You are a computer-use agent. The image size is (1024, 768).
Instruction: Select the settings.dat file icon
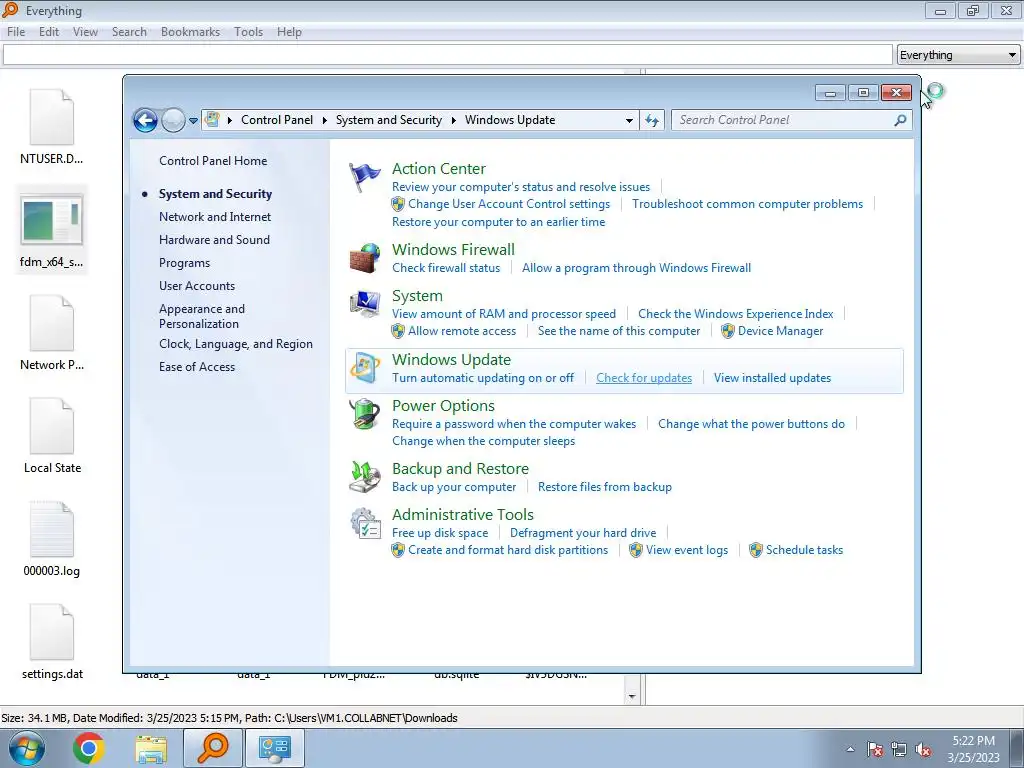52,633
